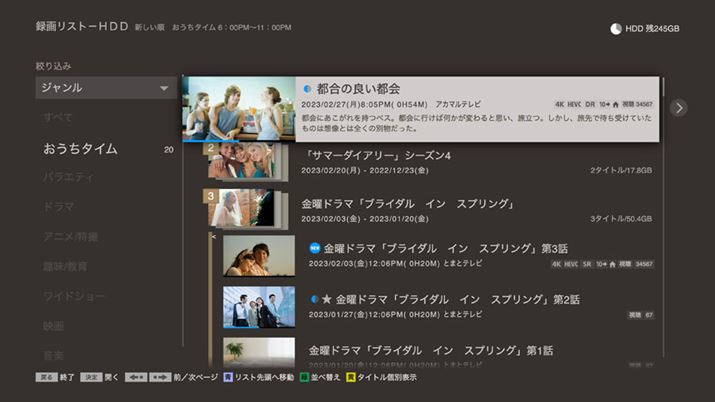The height and width of the screenshot is (402, 715).
Task: Select バラエティ genre filter
Action: (68, 177)
